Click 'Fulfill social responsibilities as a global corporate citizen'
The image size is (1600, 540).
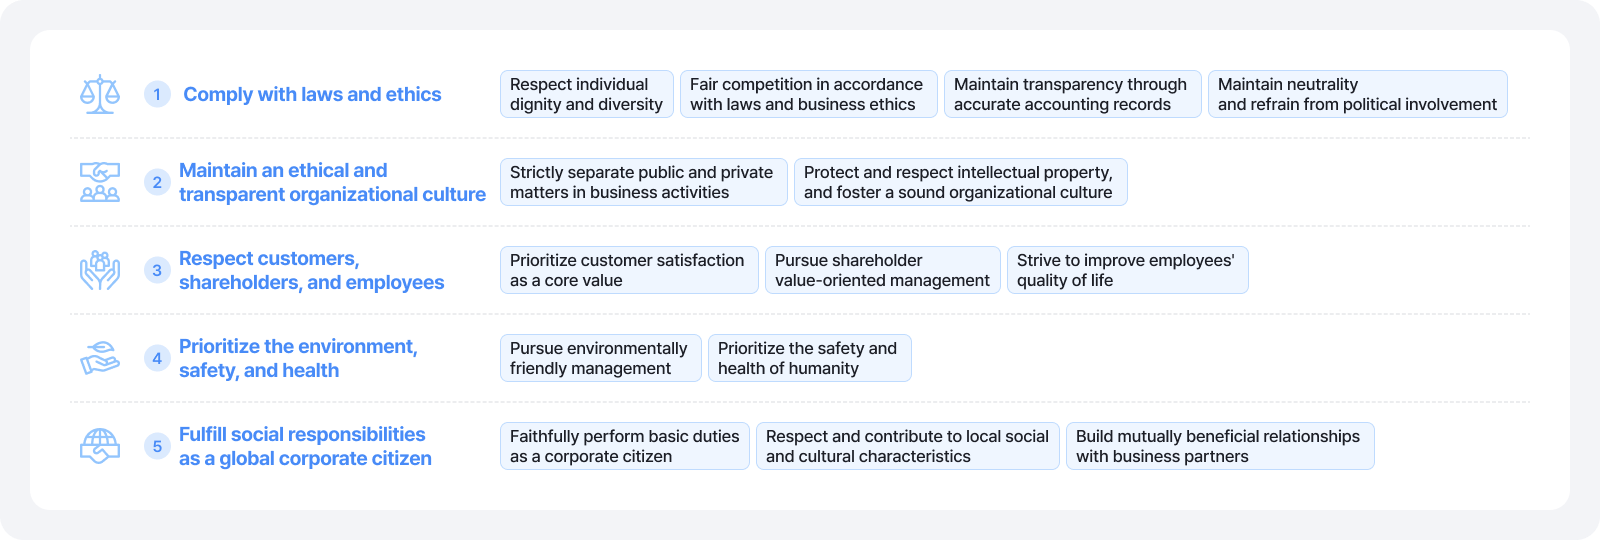[x=305, y=446]
